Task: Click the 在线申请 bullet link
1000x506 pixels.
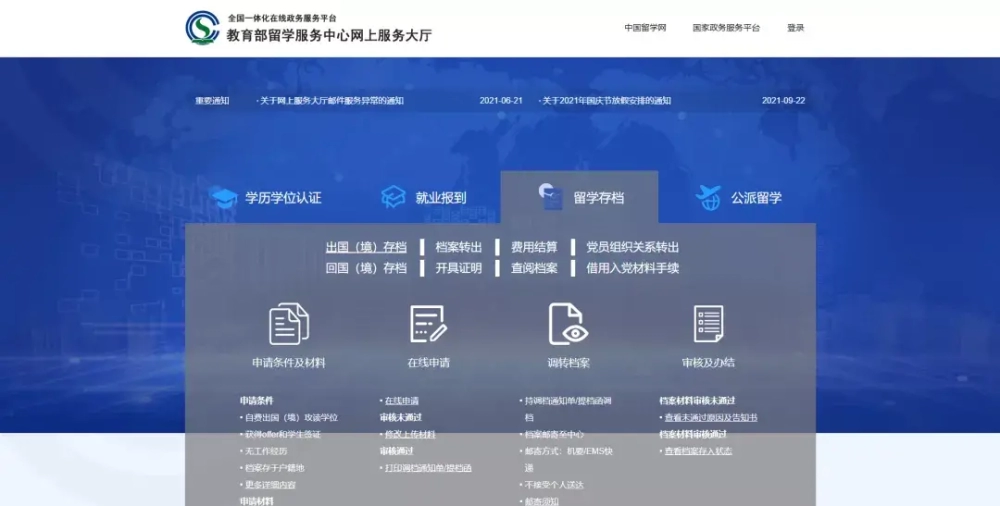Action: [402, 401]
